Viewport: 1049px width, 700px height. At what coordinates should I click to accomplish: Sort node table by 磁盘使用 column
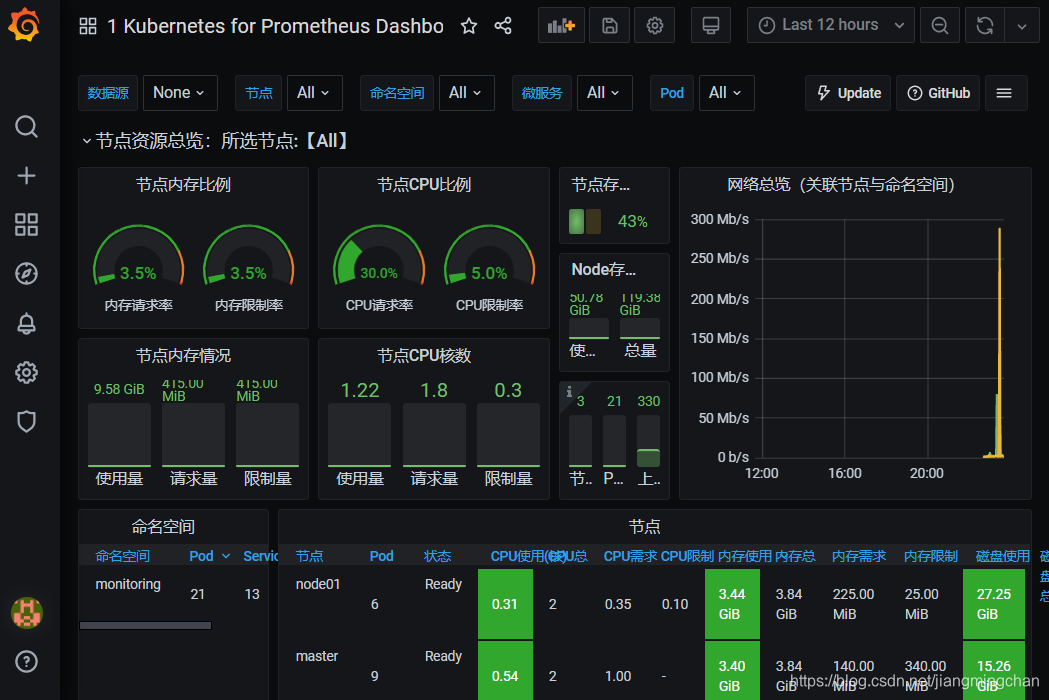[1002, 556]
